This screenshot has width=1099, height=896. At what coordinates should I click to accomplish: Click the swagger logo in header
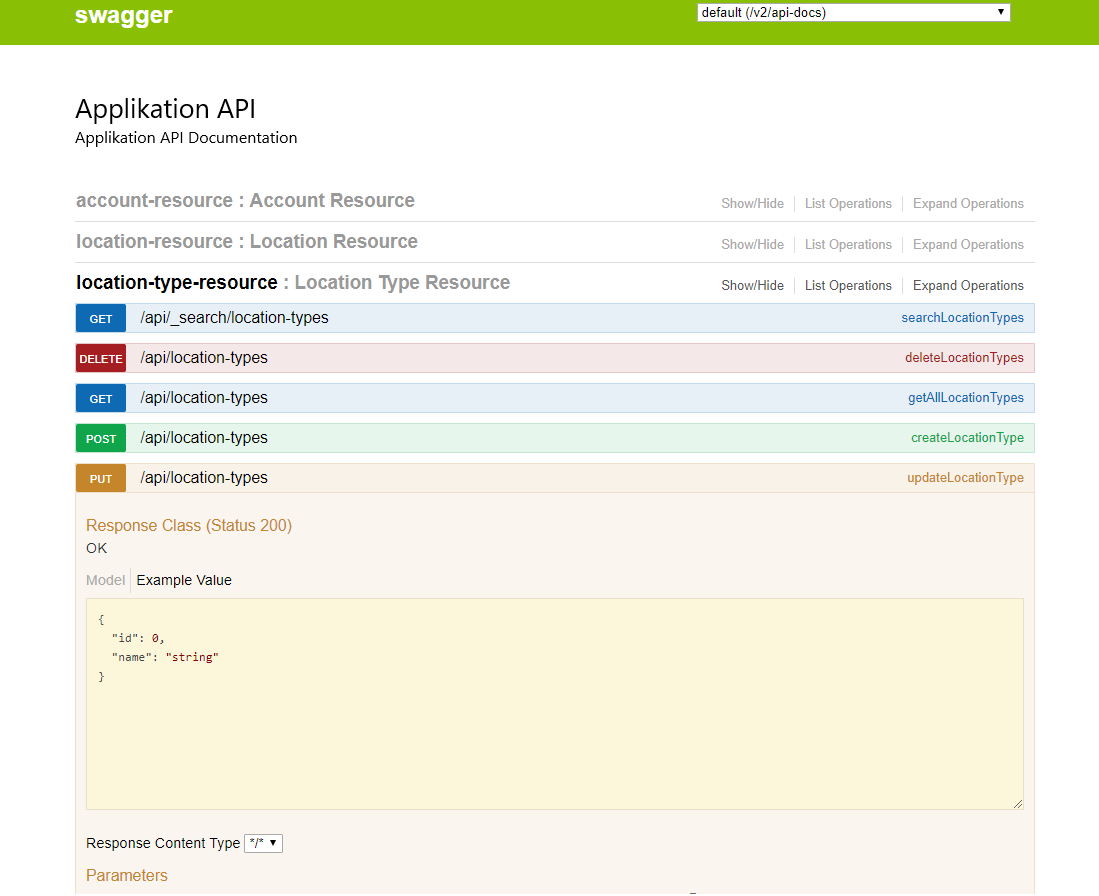(x=123, y=16)
